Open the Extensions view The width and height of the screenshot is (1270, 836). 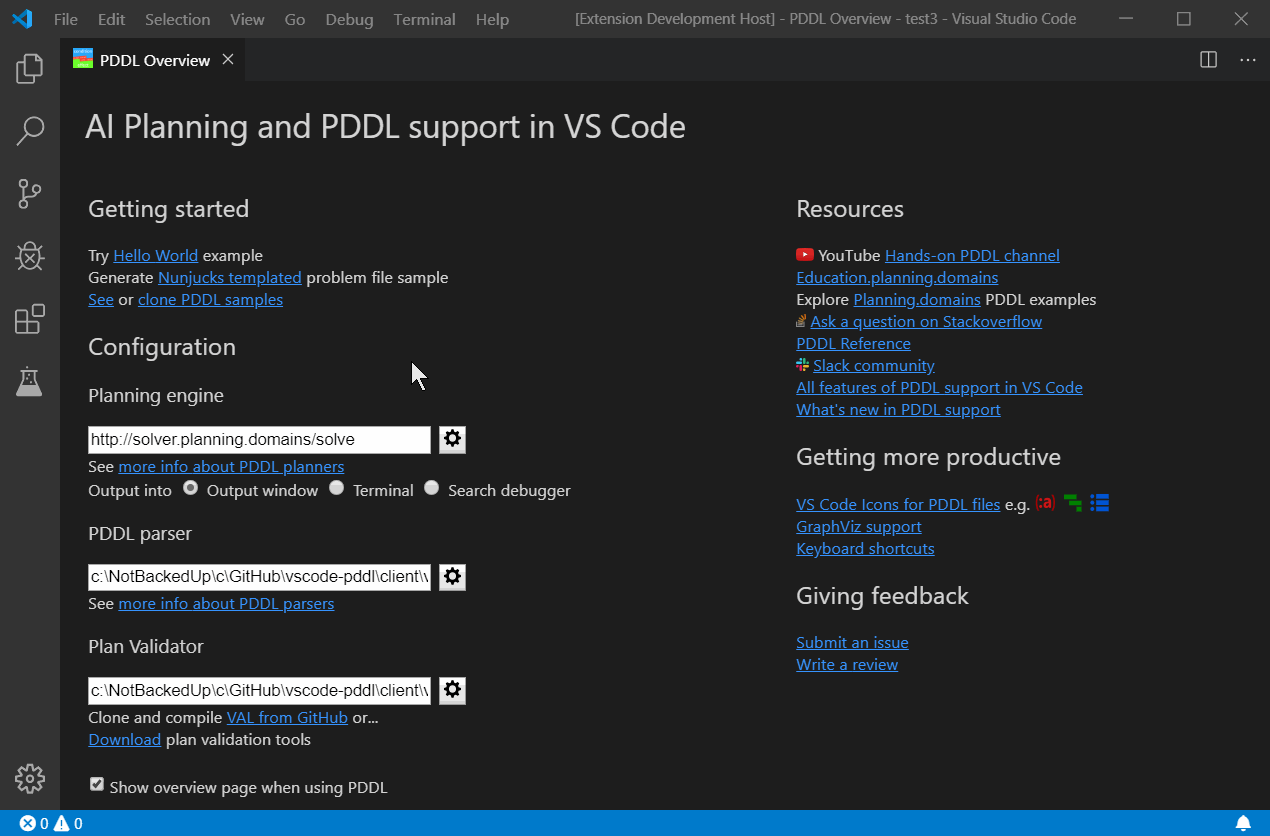tap(30, 319)
